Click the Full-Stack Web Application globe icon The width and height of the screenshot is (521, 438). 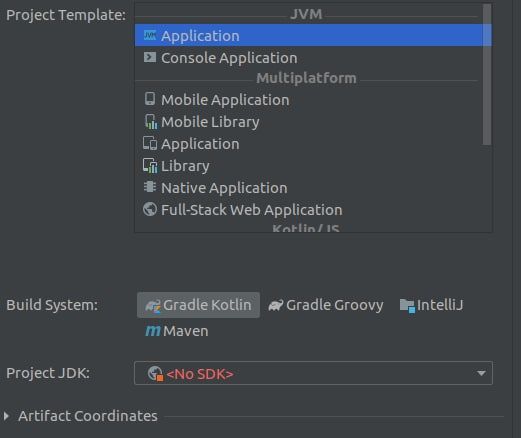pos(150,209)
